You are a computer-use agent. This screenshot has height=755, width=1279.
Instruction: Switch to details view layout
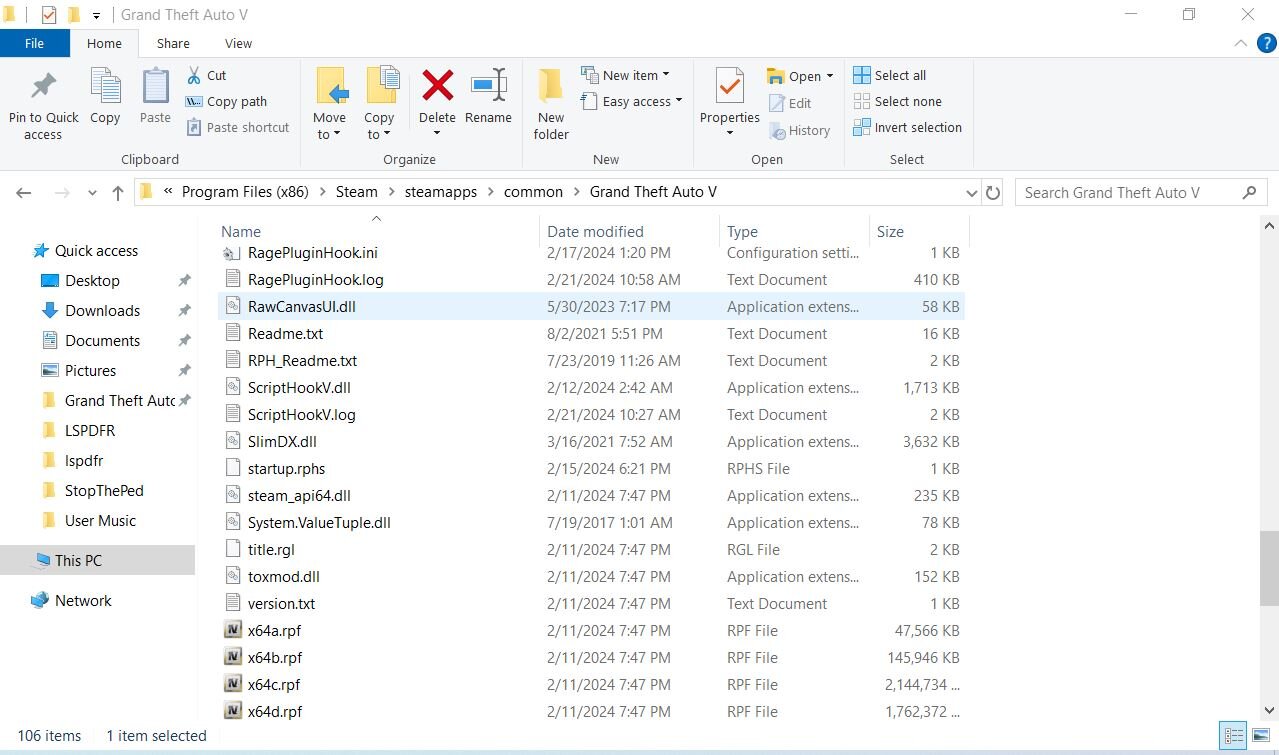[x=1232, y=735]
